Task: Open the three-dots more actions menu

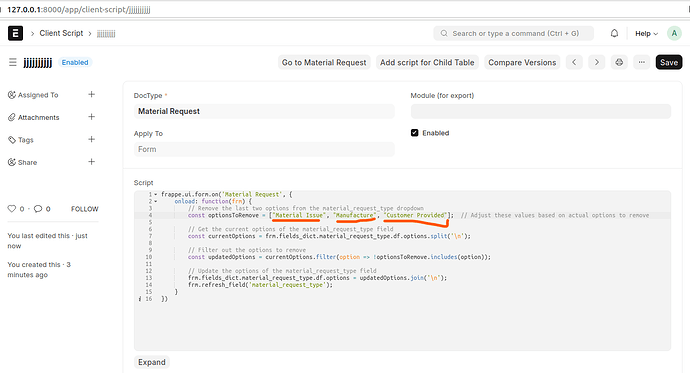Action: point(642,62)
